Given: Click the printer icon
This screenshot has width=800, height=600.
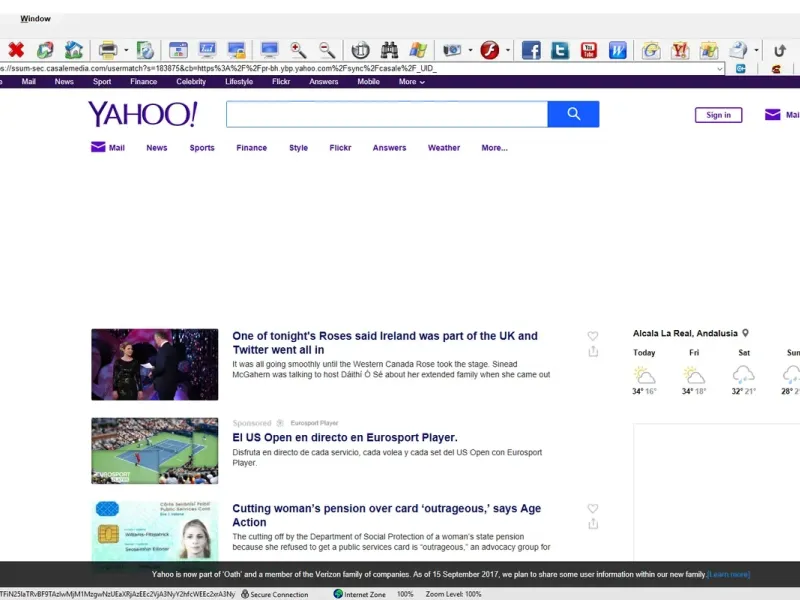Looking at the screenshot, I should coord(108,50).
